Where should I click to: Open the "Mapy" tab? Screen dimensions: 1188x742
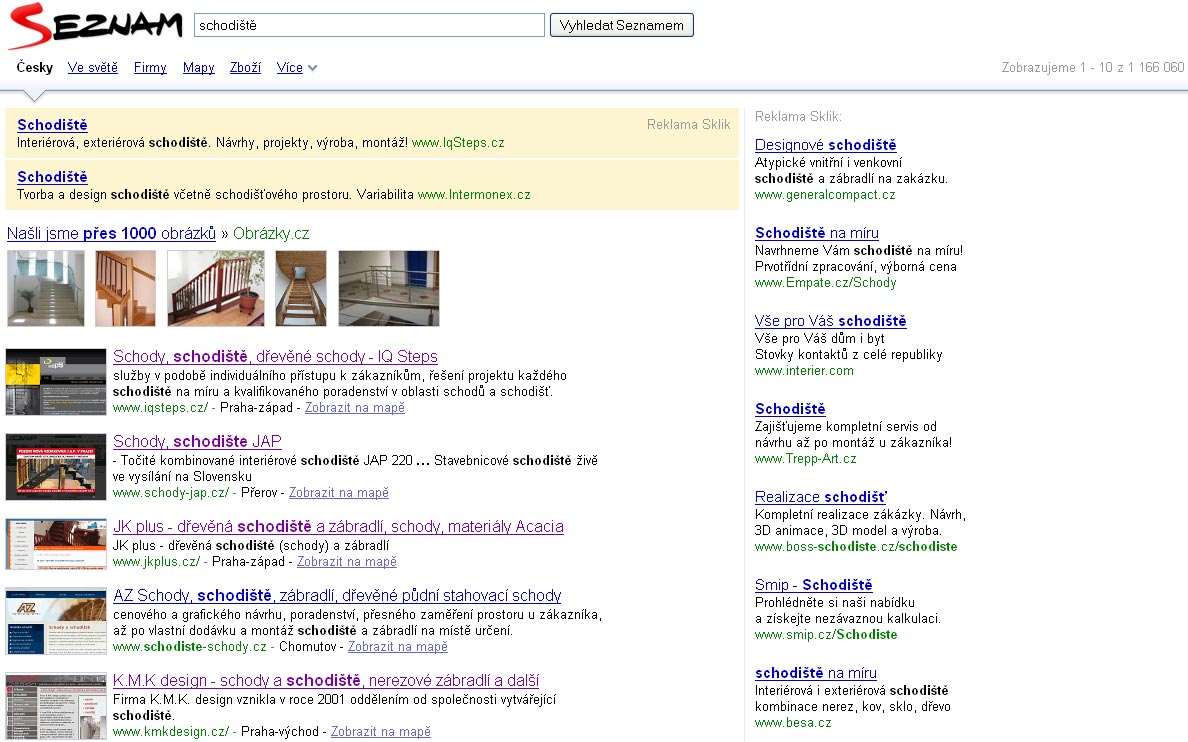pos(199,67)
